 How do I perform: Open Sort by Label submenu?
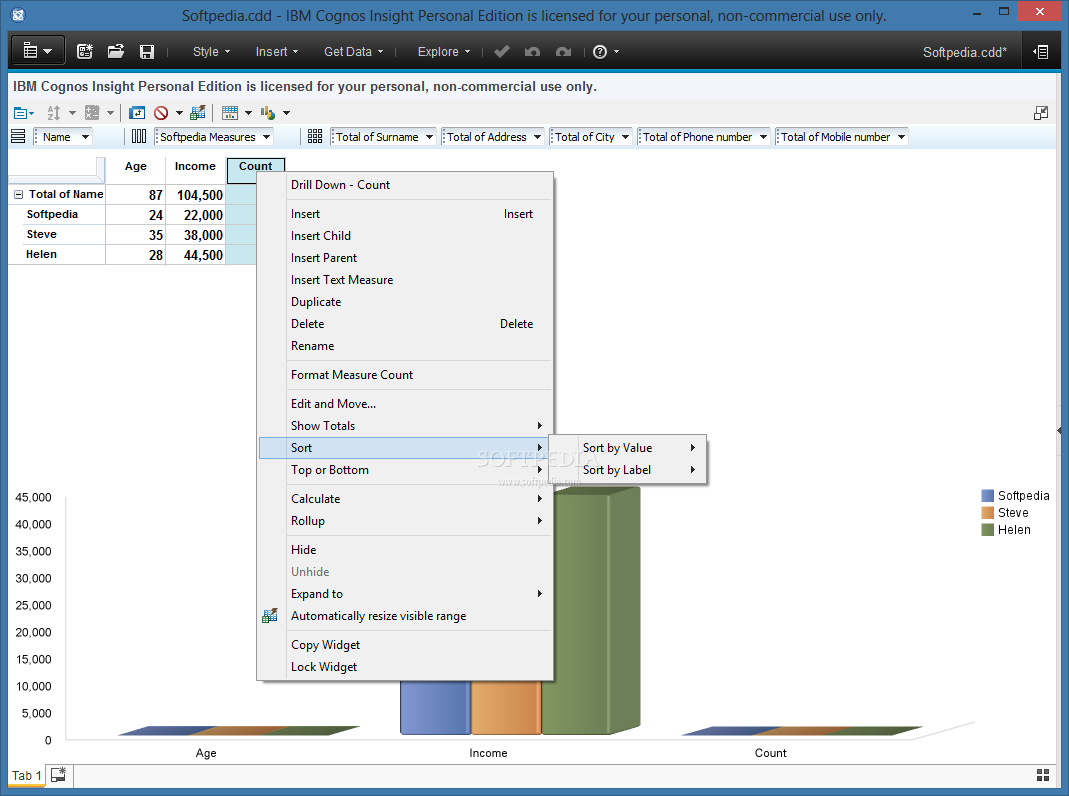tap(628, 470)
